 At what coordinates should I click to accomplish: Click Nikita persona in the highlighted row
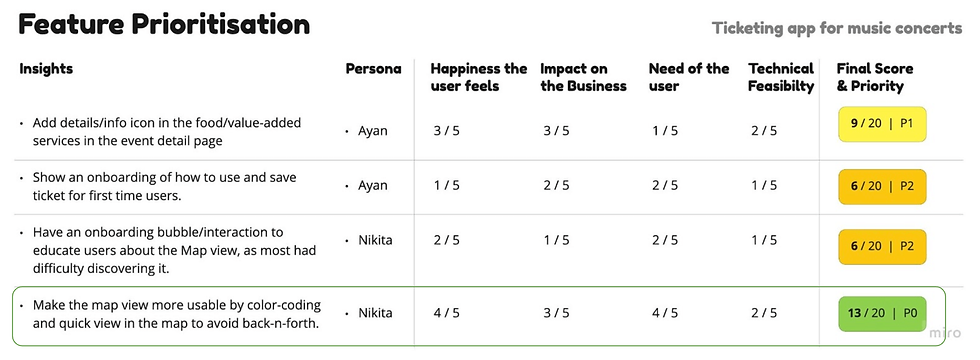375,312
